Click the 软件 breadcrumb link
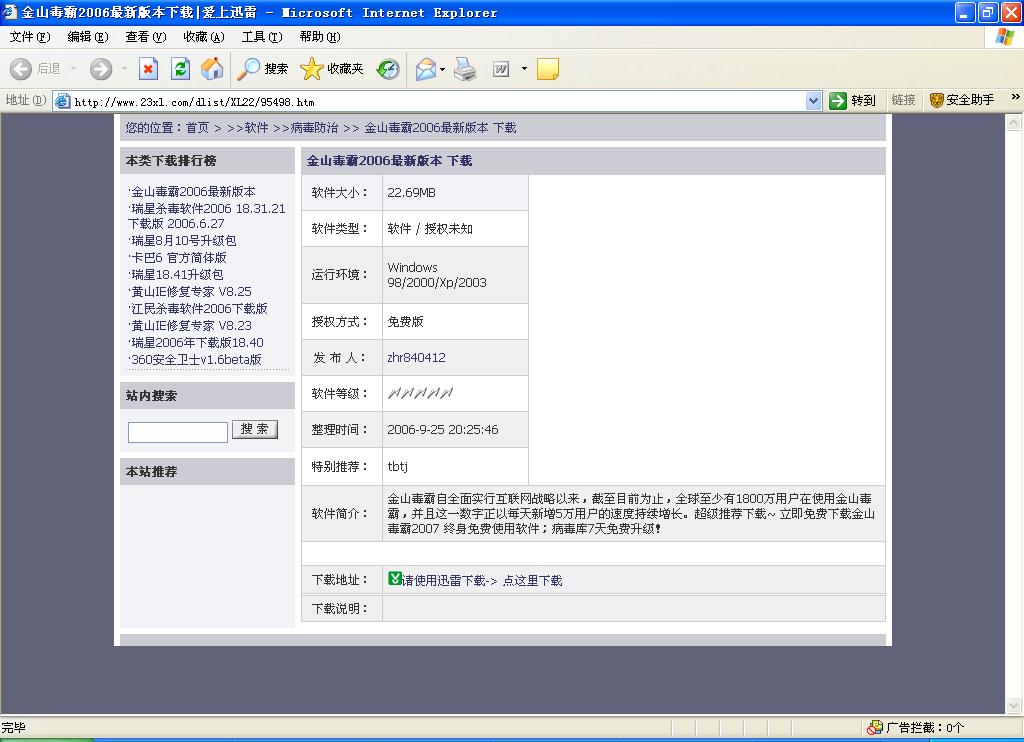This screenshot has height=742, width=1024. pos(257,127)
